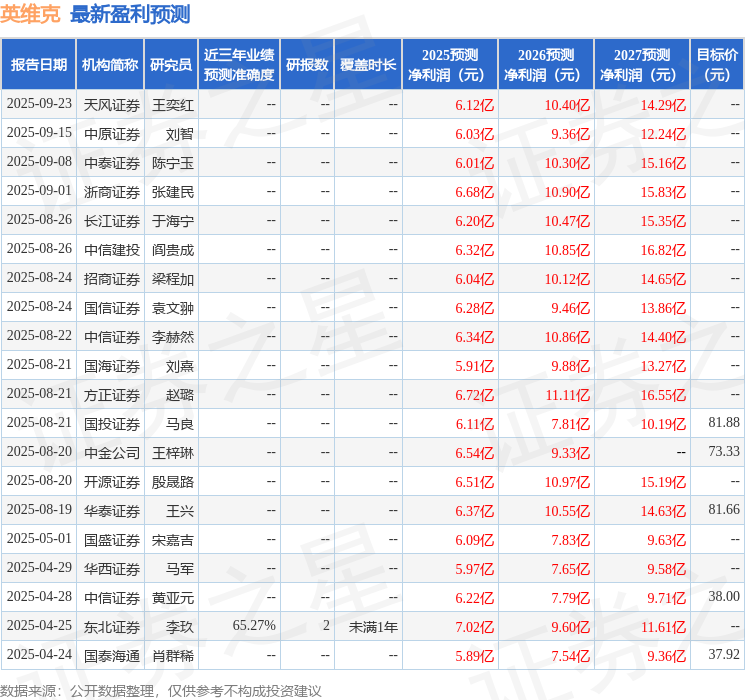
Task: Select the 国海证券 institution cell
Action: click(112, 366)
